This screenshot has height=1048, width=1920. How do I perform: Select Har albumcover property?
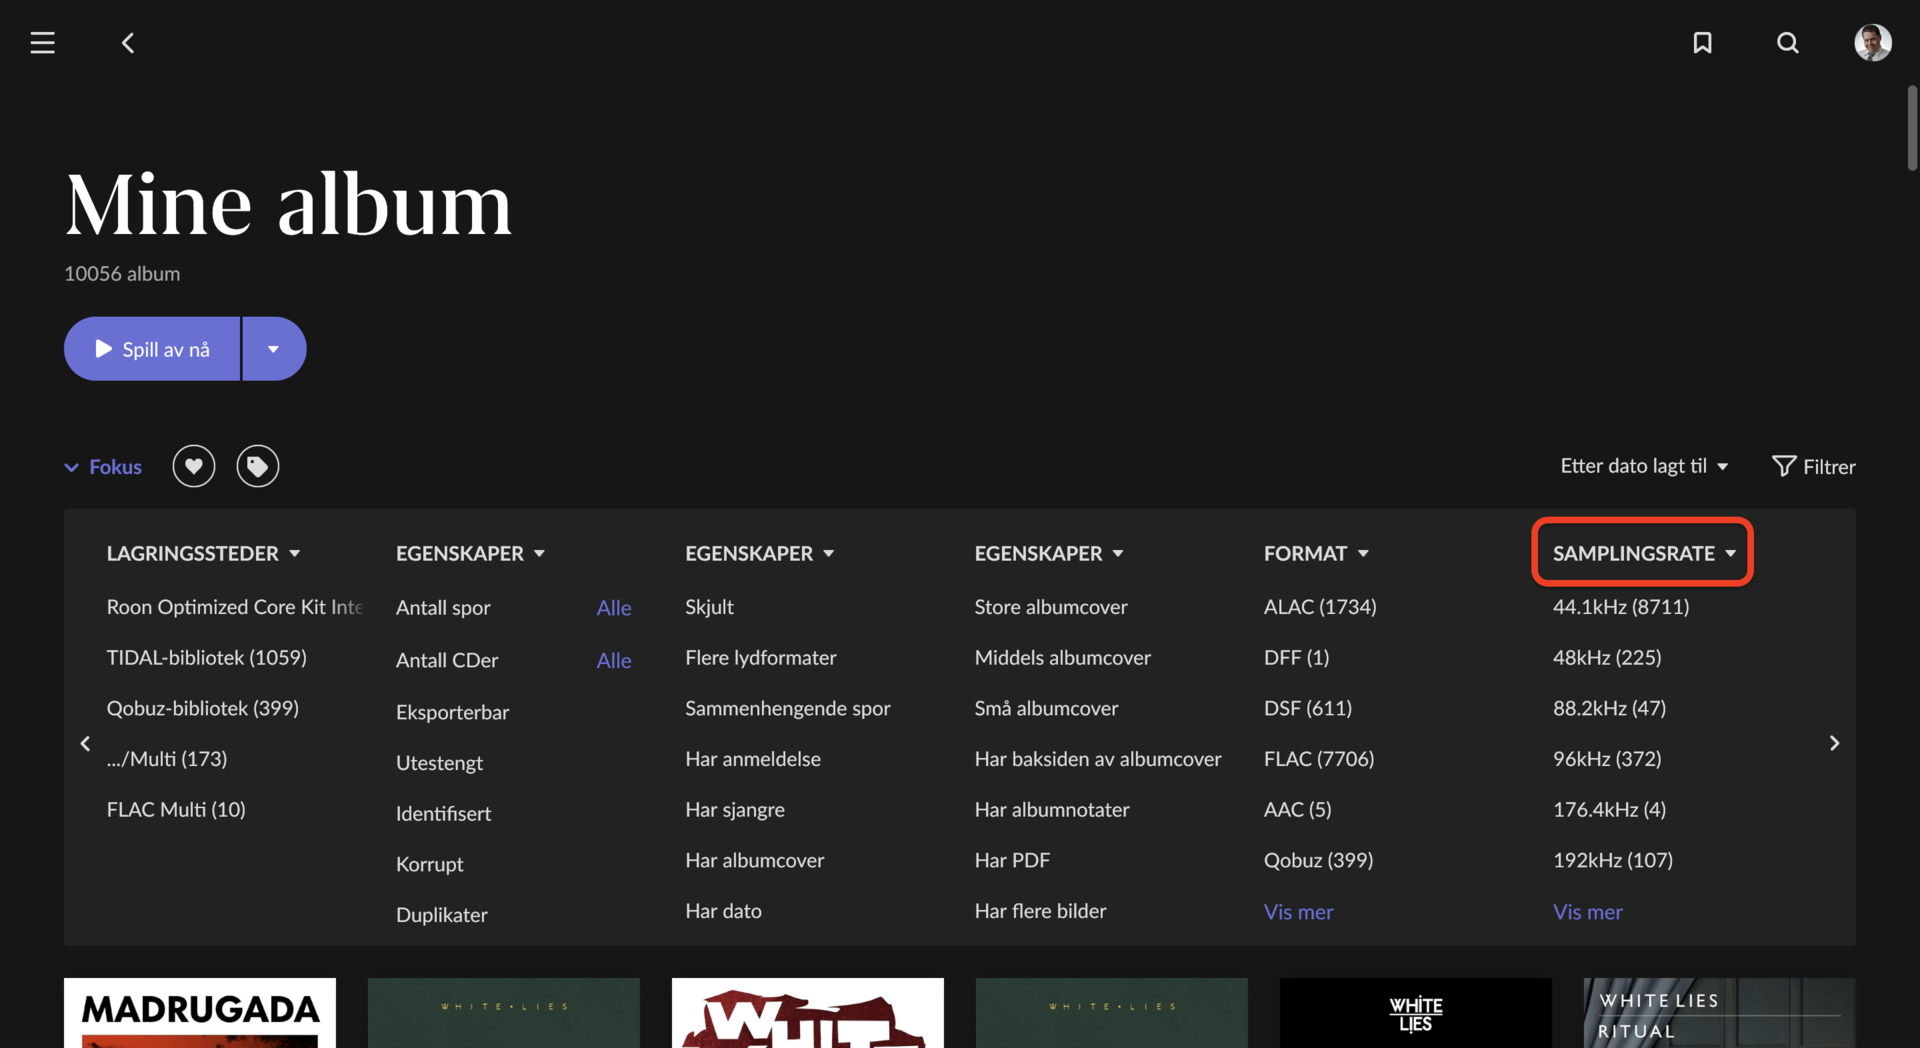click(x=755, y=860)
